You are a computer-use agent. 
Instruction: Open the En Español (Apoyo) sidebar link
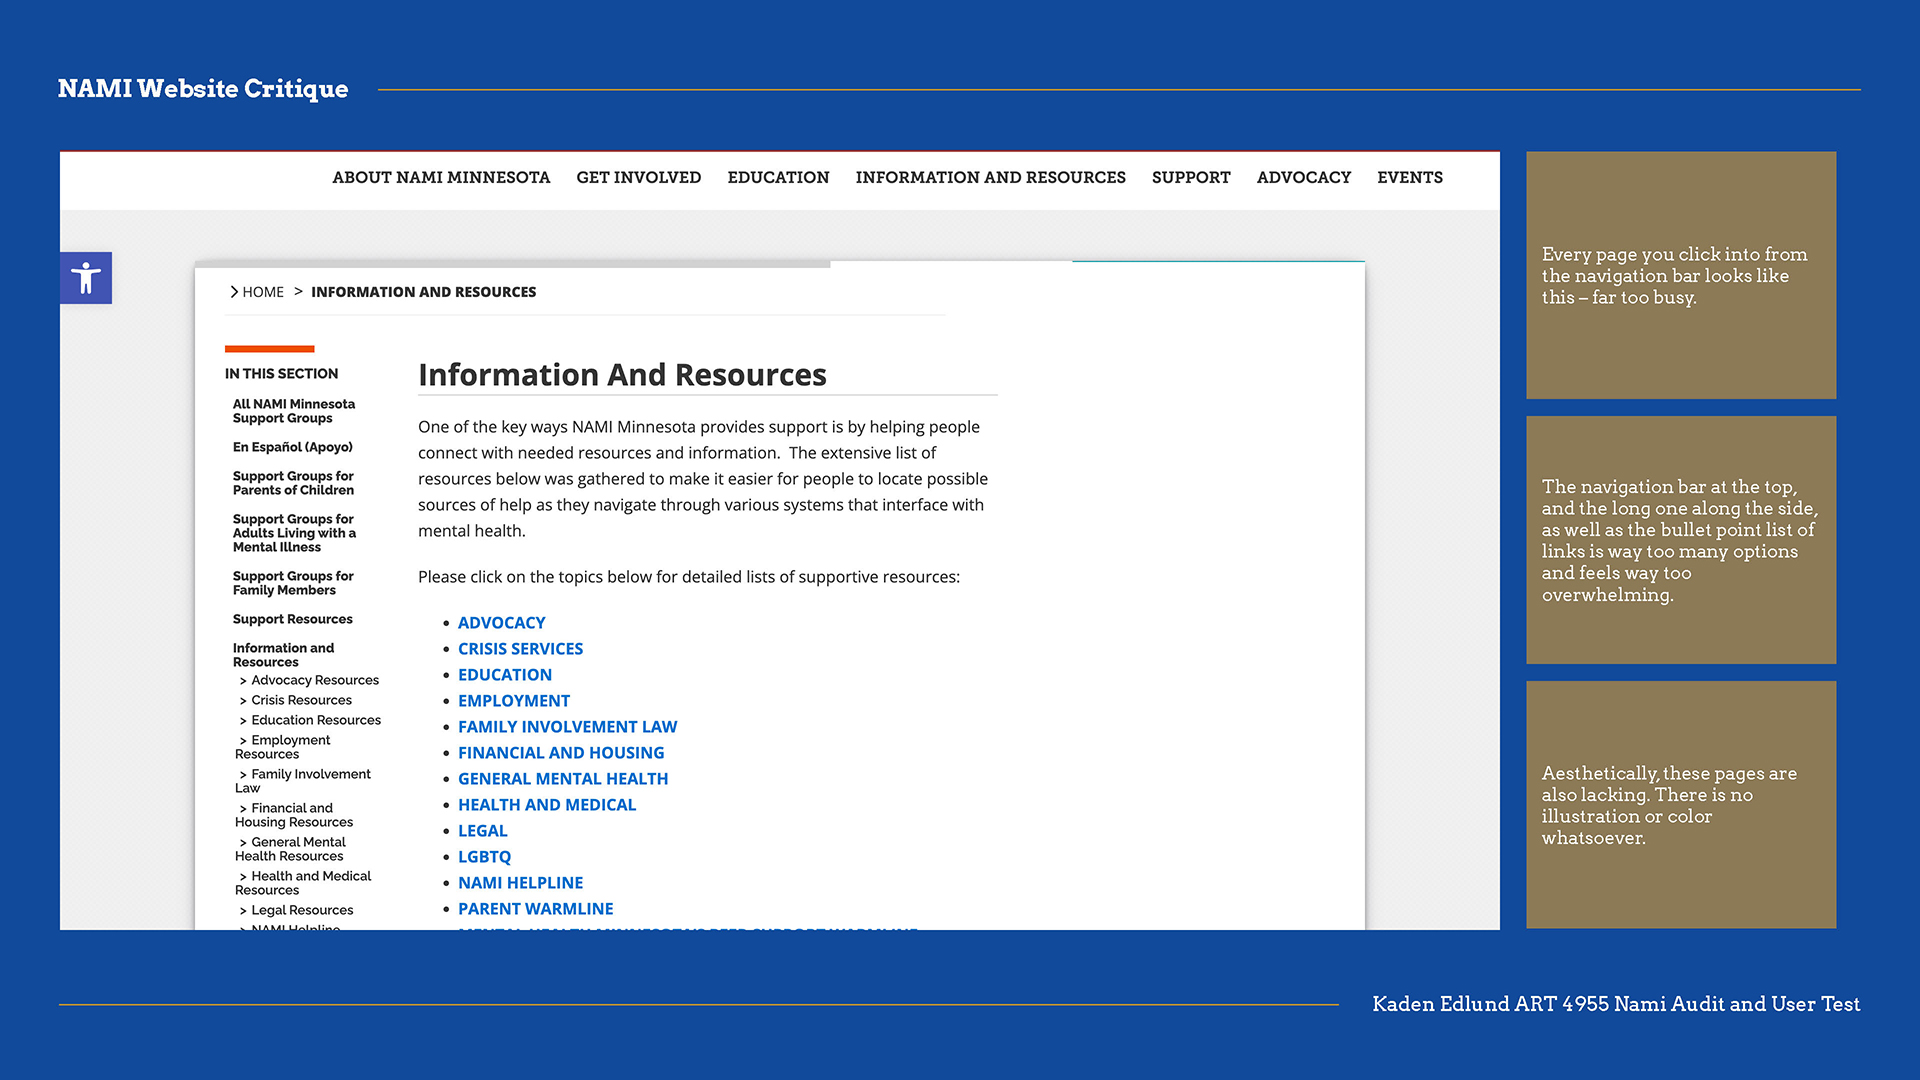click(293, 447)
